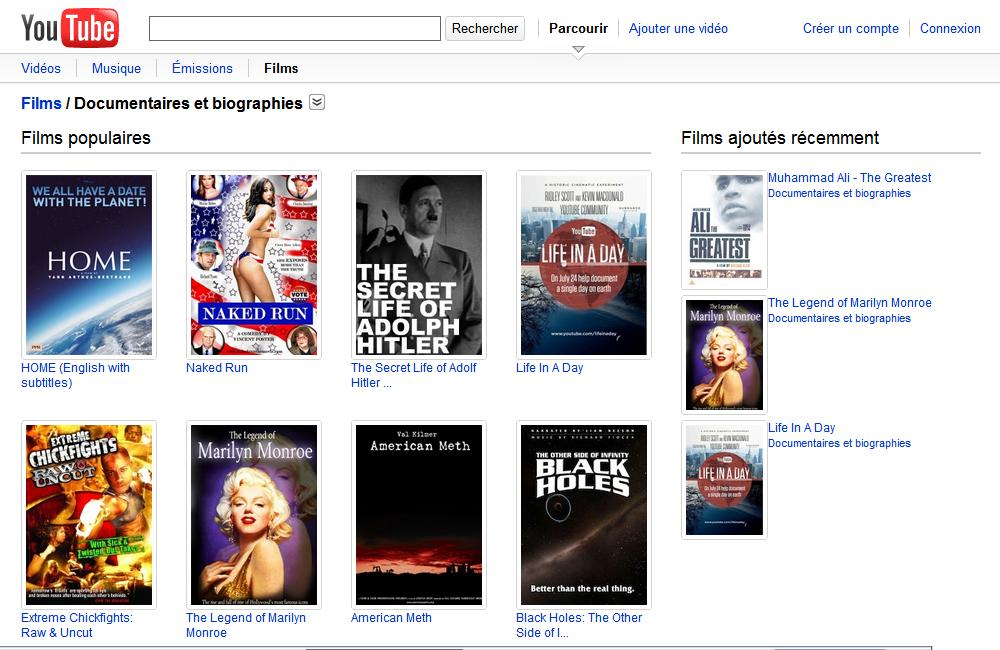Open the small Life In A Day poster in recently added
The height and width of the screenshot is (650, 1000).
click(724, 480)
